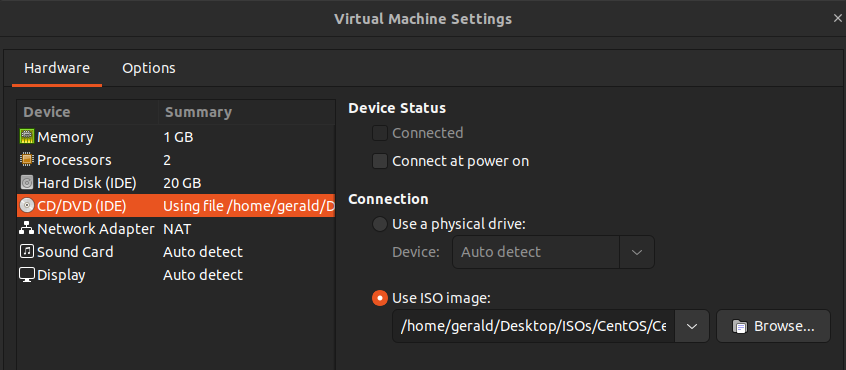Viewport: 846px width, 370px height.
Task: Select the Use ISO image radio button
Action: click(380, 298)
